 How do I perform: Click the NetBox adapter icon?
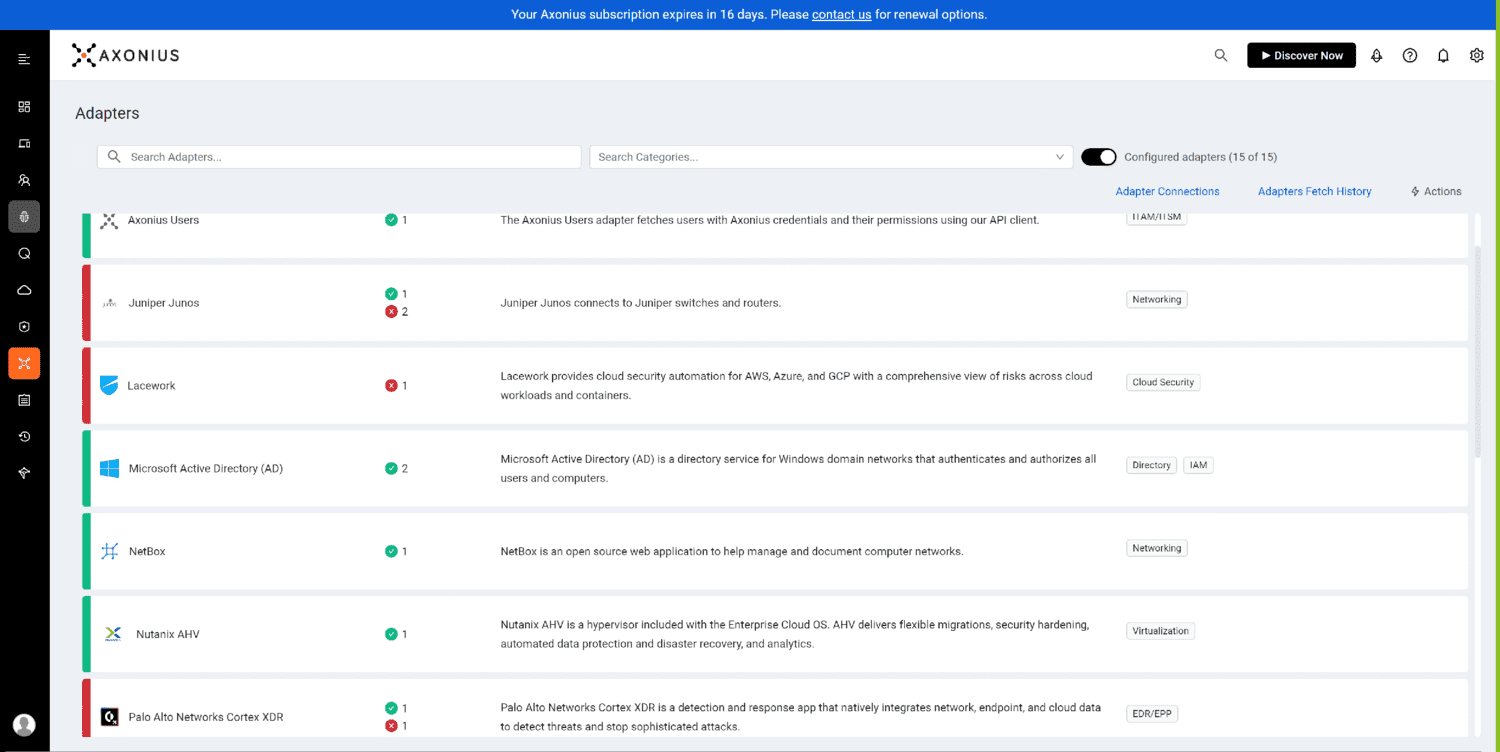tap(109, 551)
